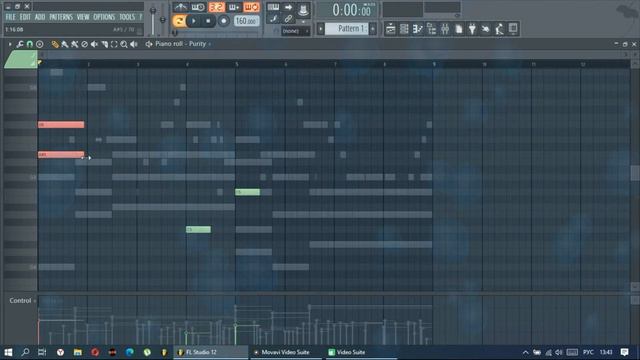Screen dimensions: 640x360
Task: Open piano roll tools wrench menu
Action: (20, 44)
